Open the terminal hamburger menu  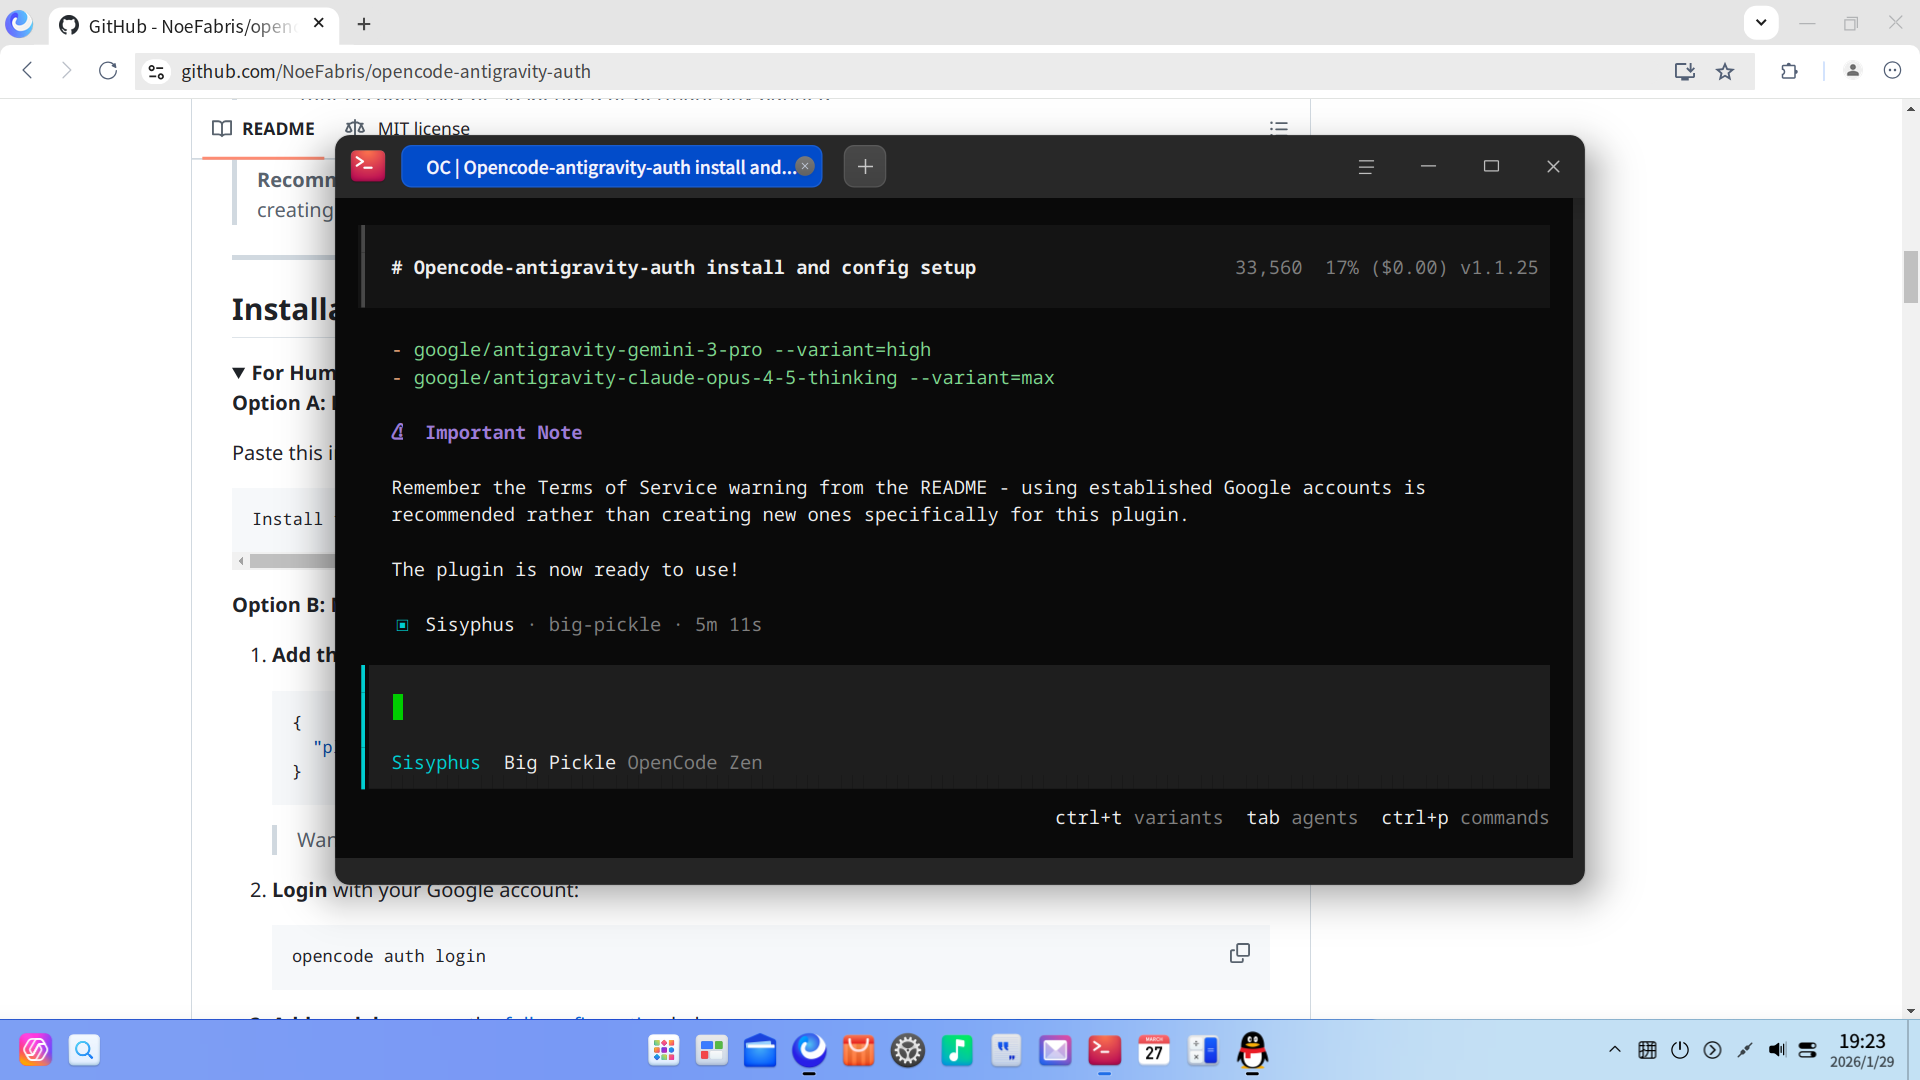click(1366, 166)
